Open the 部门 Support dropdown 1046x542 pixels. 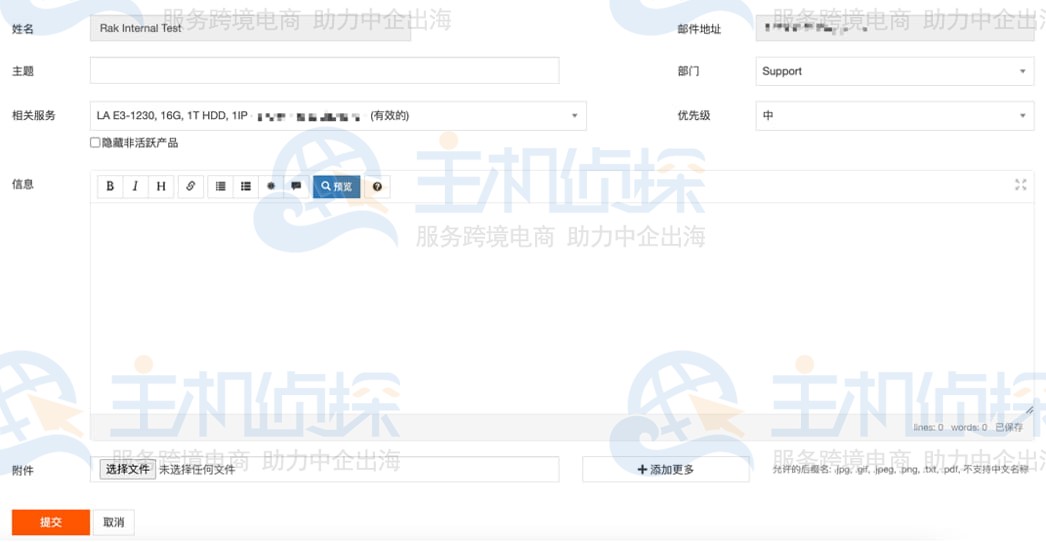click(x=894, y=72)
